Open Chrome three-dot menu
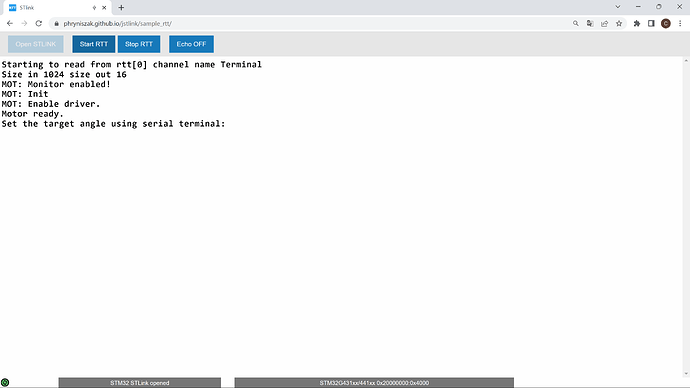Image resolution: width=690 pixels, height=388 pixels. click(x=680, y=23)
